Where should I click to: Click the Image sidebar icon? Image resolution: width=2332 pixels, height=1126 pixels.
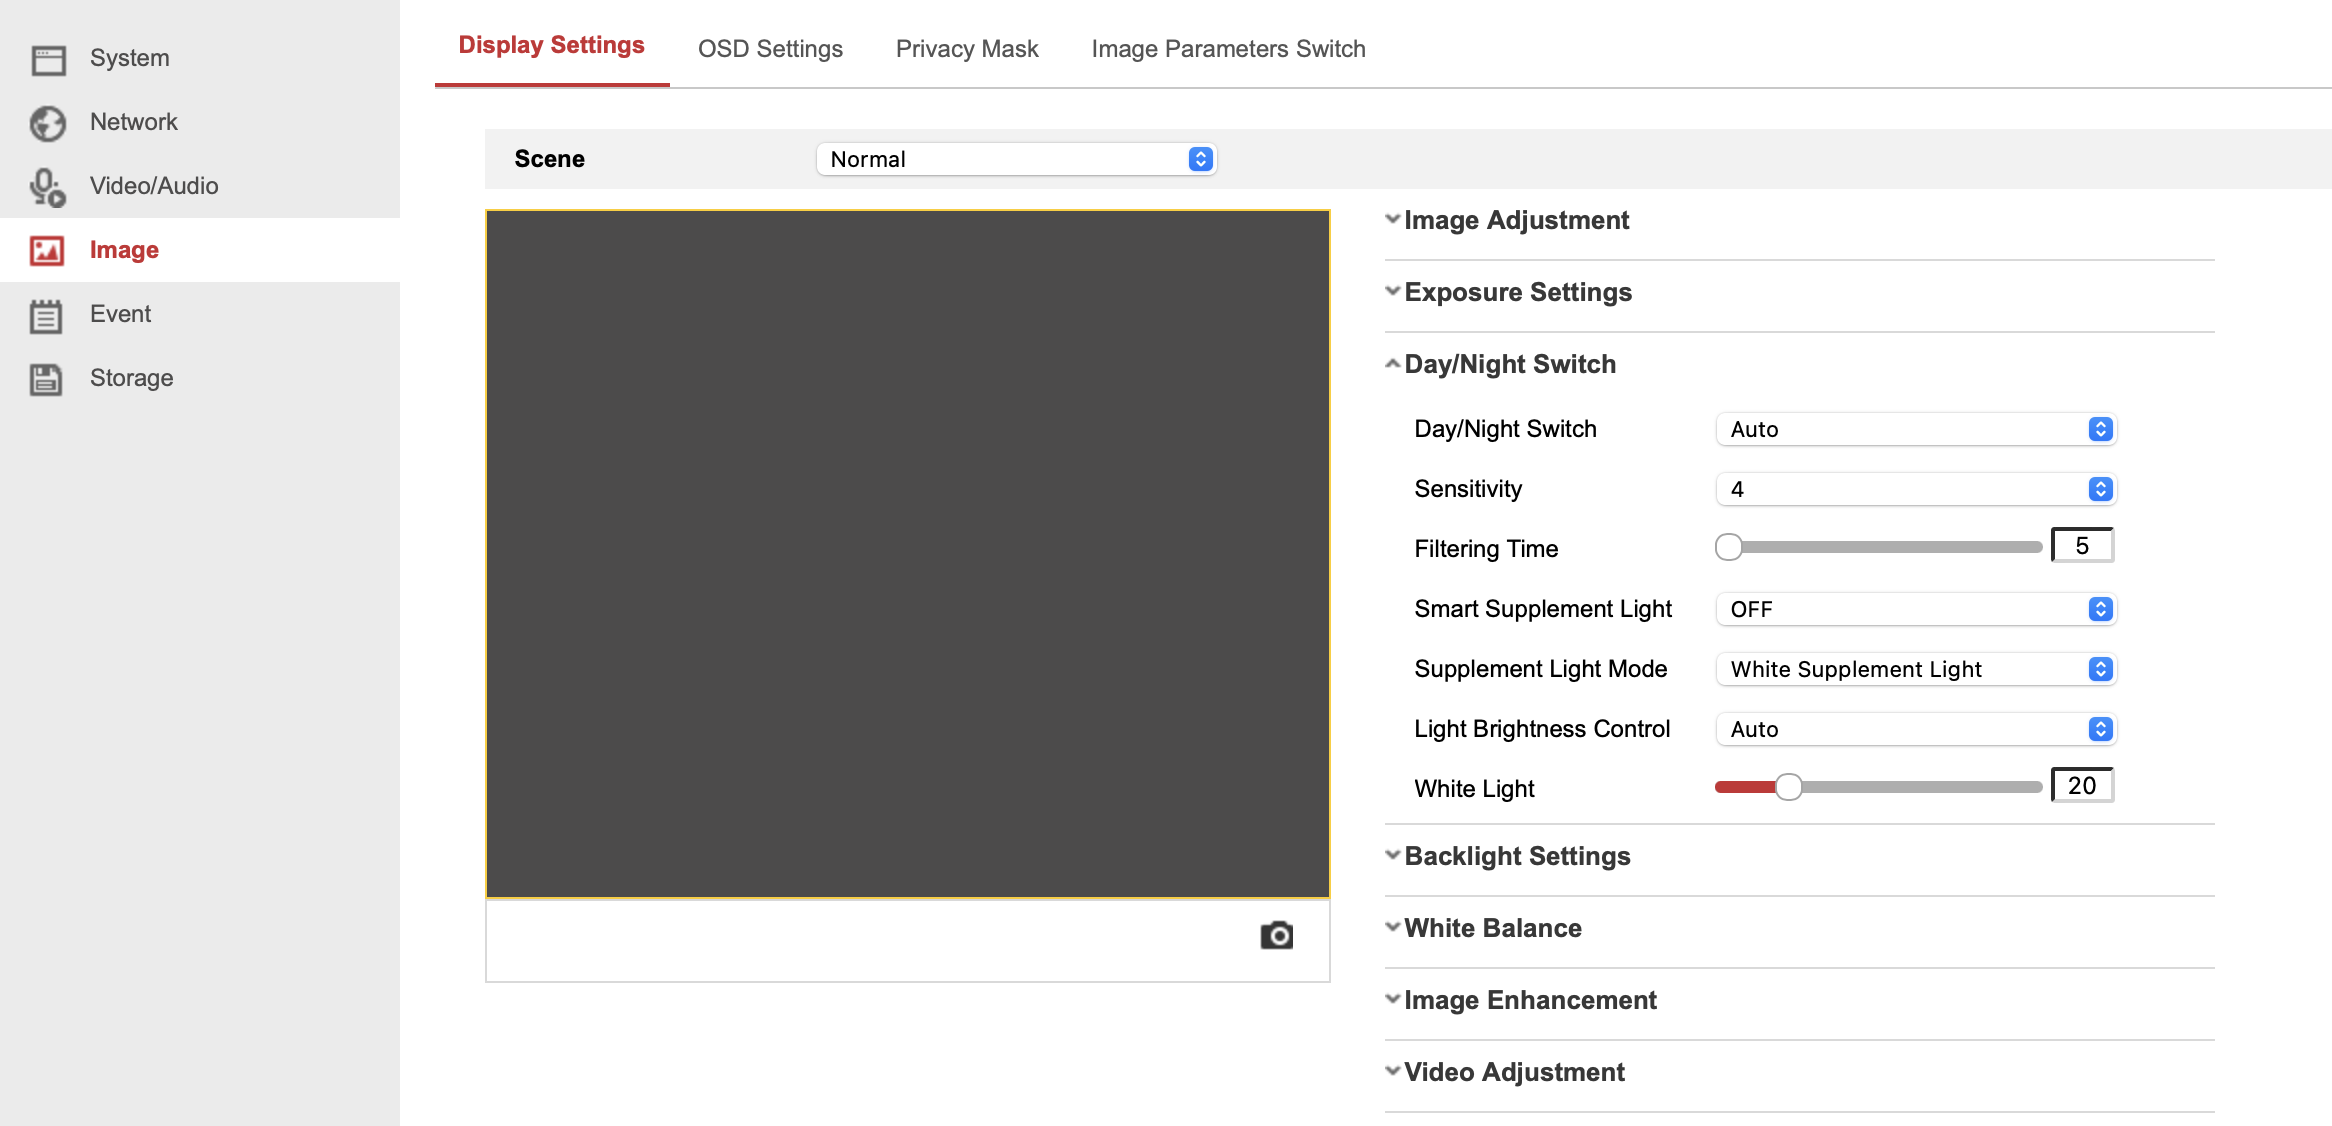click(47, 250)
